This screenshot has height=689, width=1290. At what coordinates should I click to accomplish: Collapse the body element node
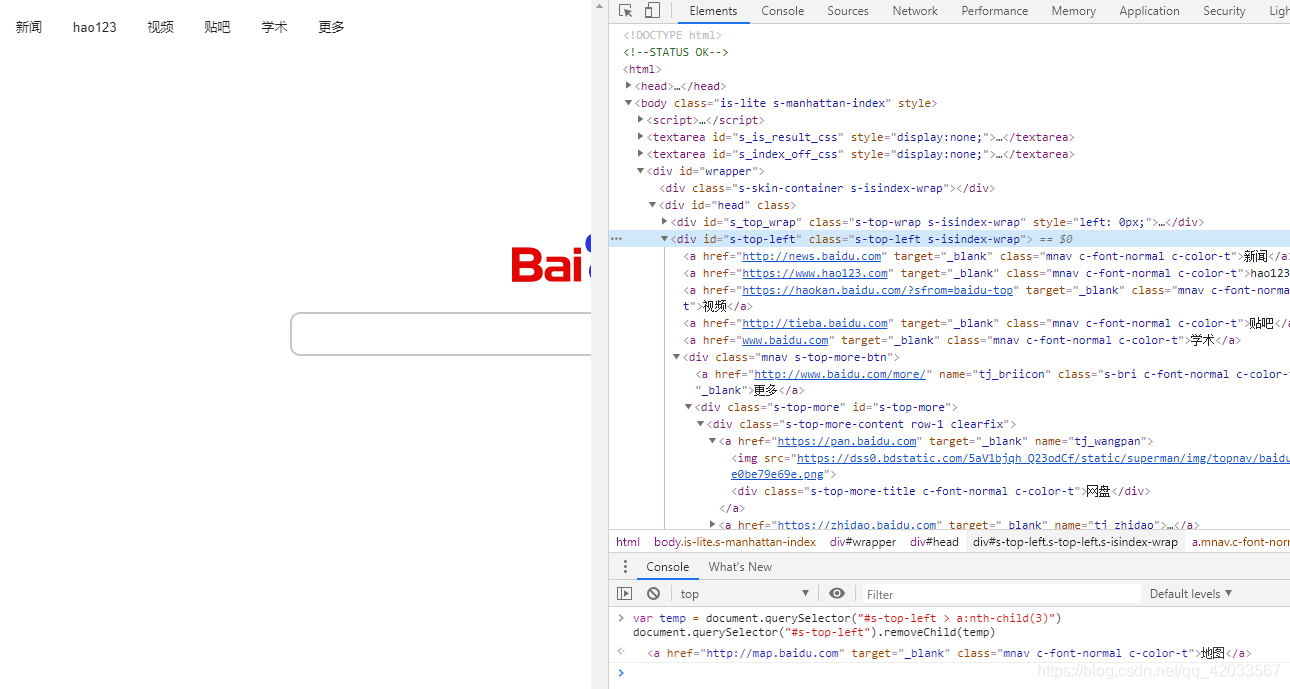point(629,103)
